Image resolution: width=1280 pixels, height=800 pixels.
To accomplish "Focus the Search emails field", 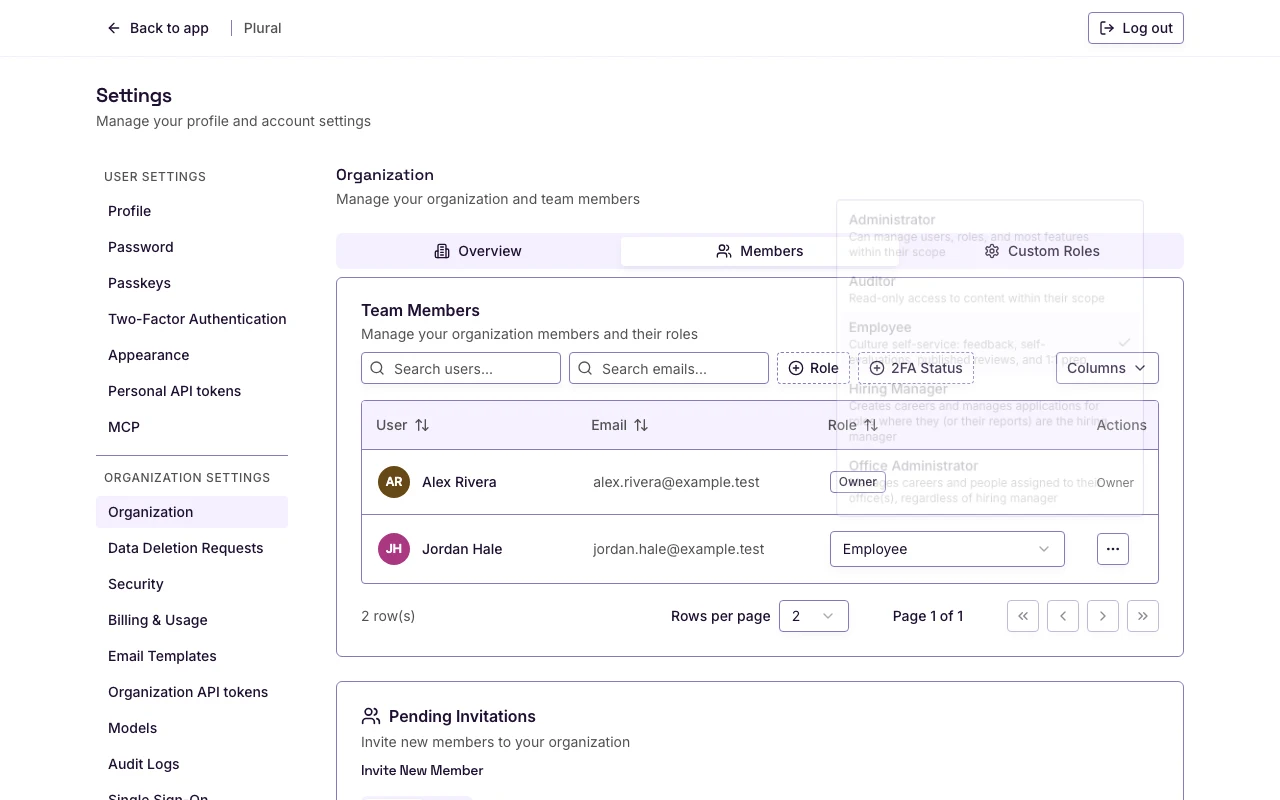I will pyautogui.click(x=669, y=368).
